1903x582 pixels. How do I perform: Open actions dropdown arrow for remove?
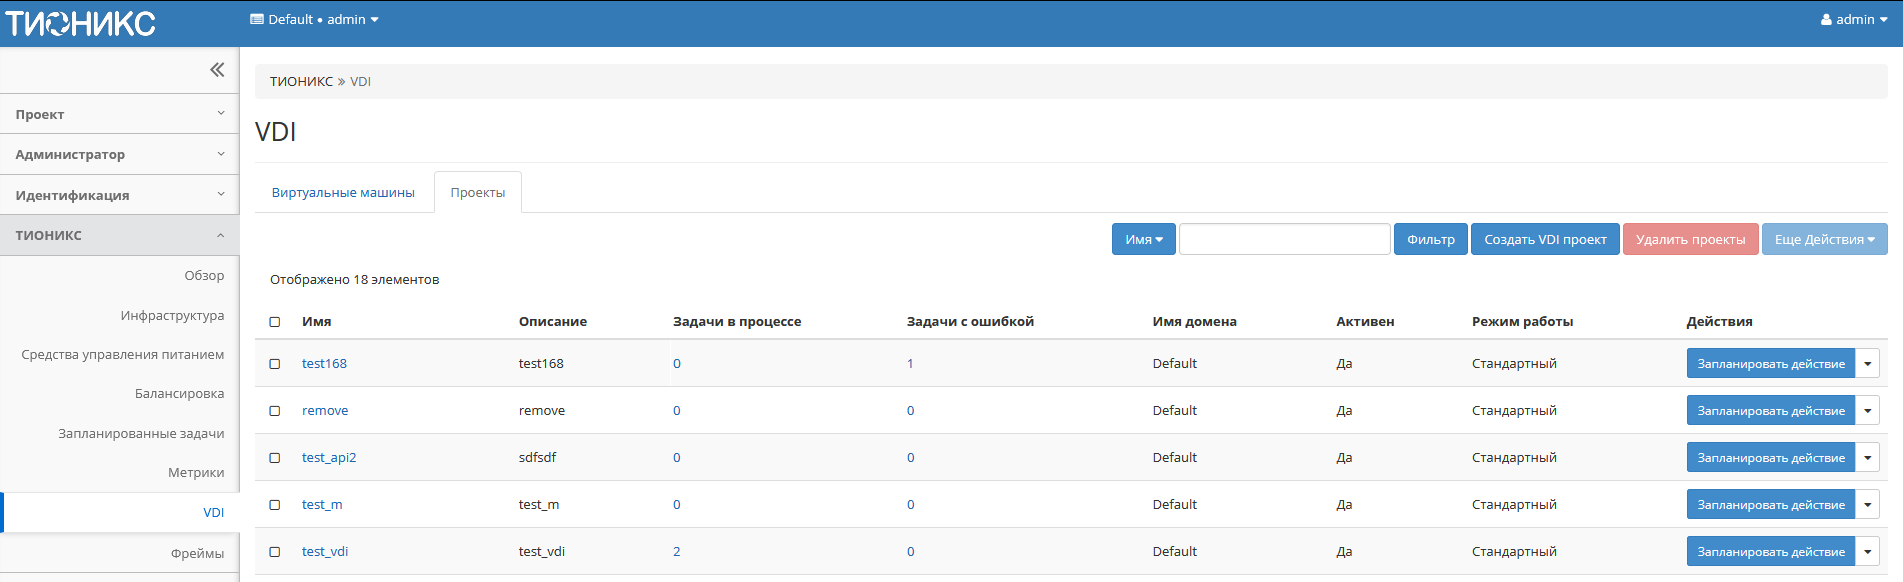[1867, 410]
